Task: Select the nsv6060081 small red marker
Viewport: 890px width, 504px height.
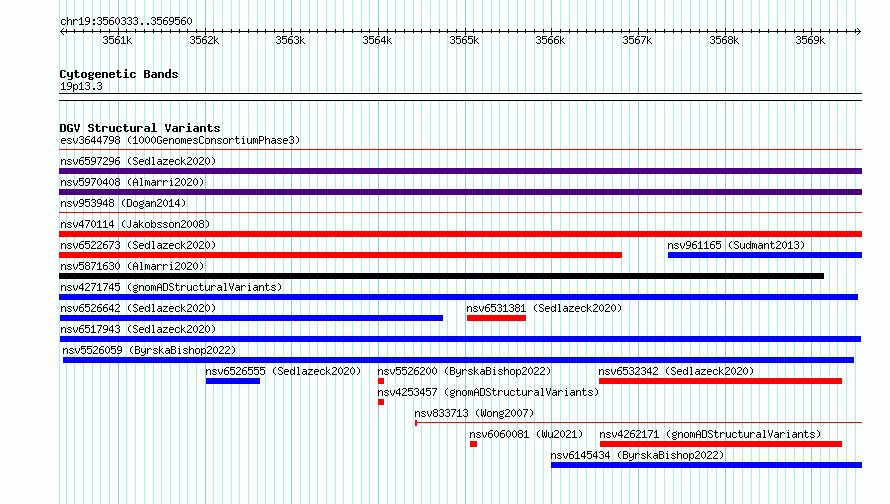Action: pos(473,444)
